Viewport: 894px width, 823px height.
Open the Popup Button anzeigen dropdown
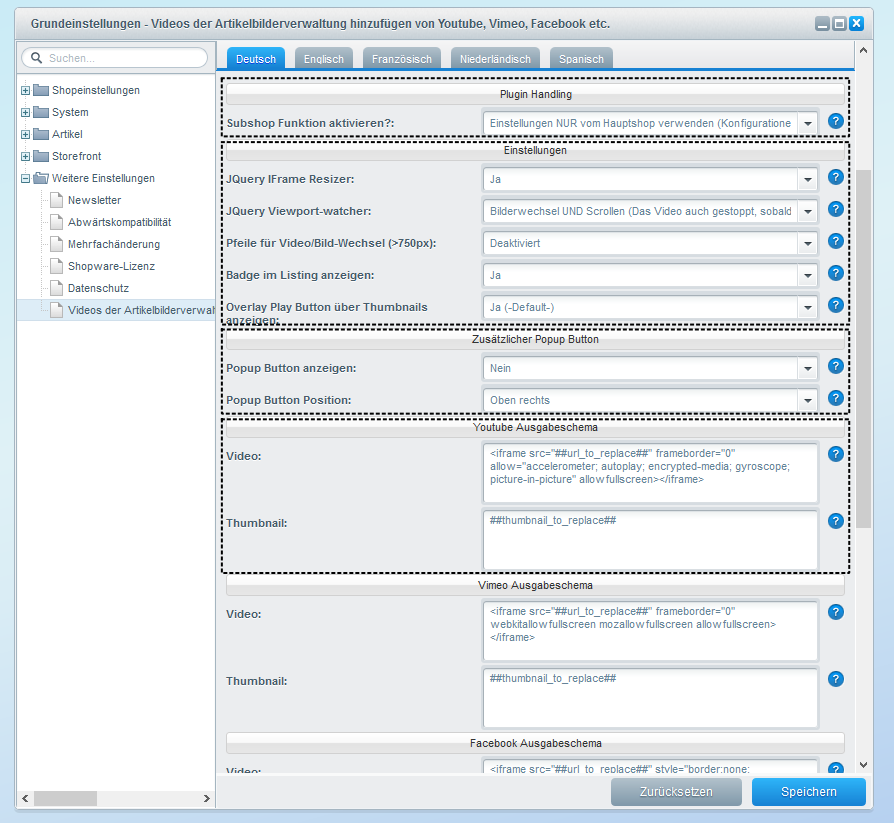[x=808, y=368]
